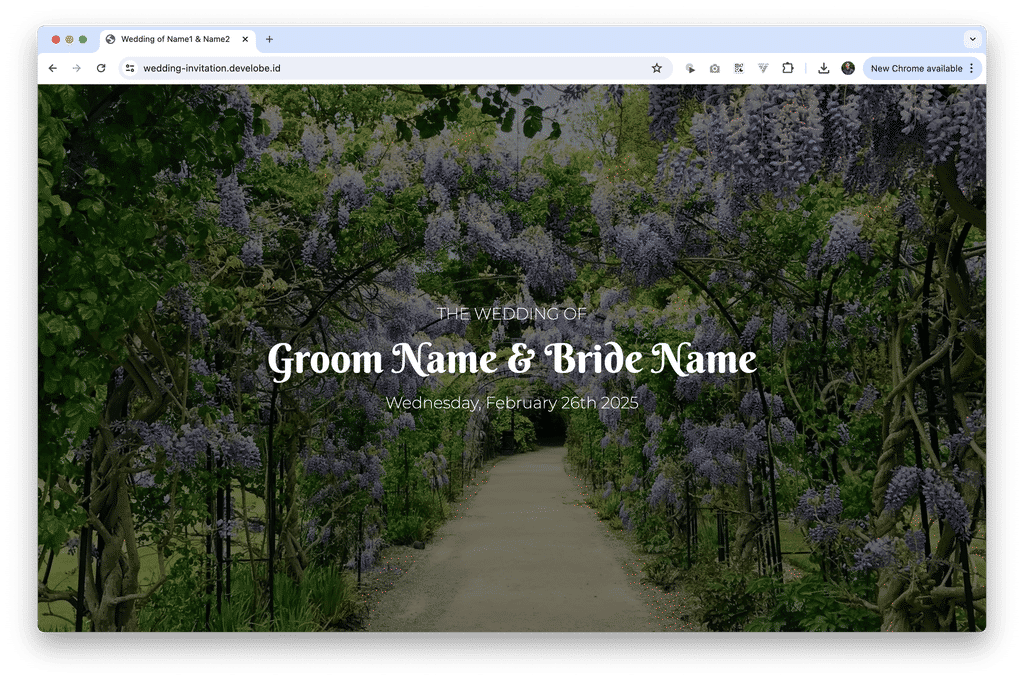Click the globe favicon on the tab
The image size is (1024, 682).
110,40
